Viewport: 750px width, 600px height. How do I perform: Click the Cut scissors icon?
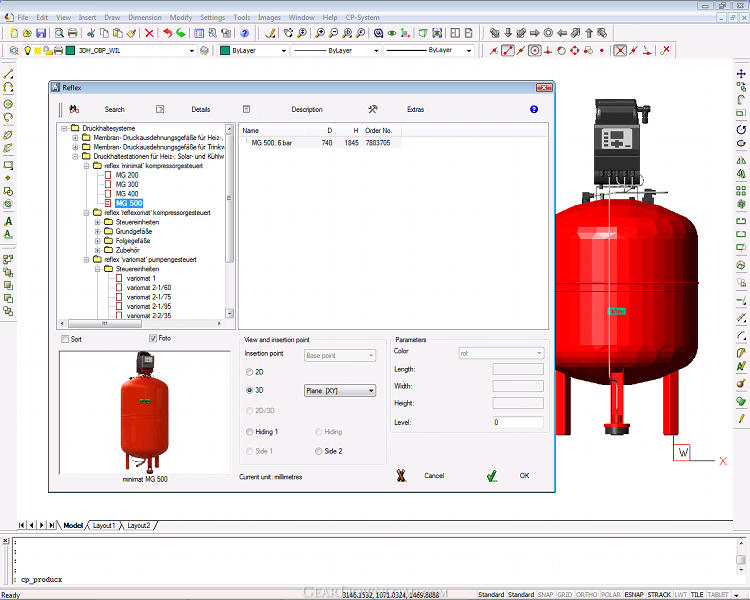point(91,33)
